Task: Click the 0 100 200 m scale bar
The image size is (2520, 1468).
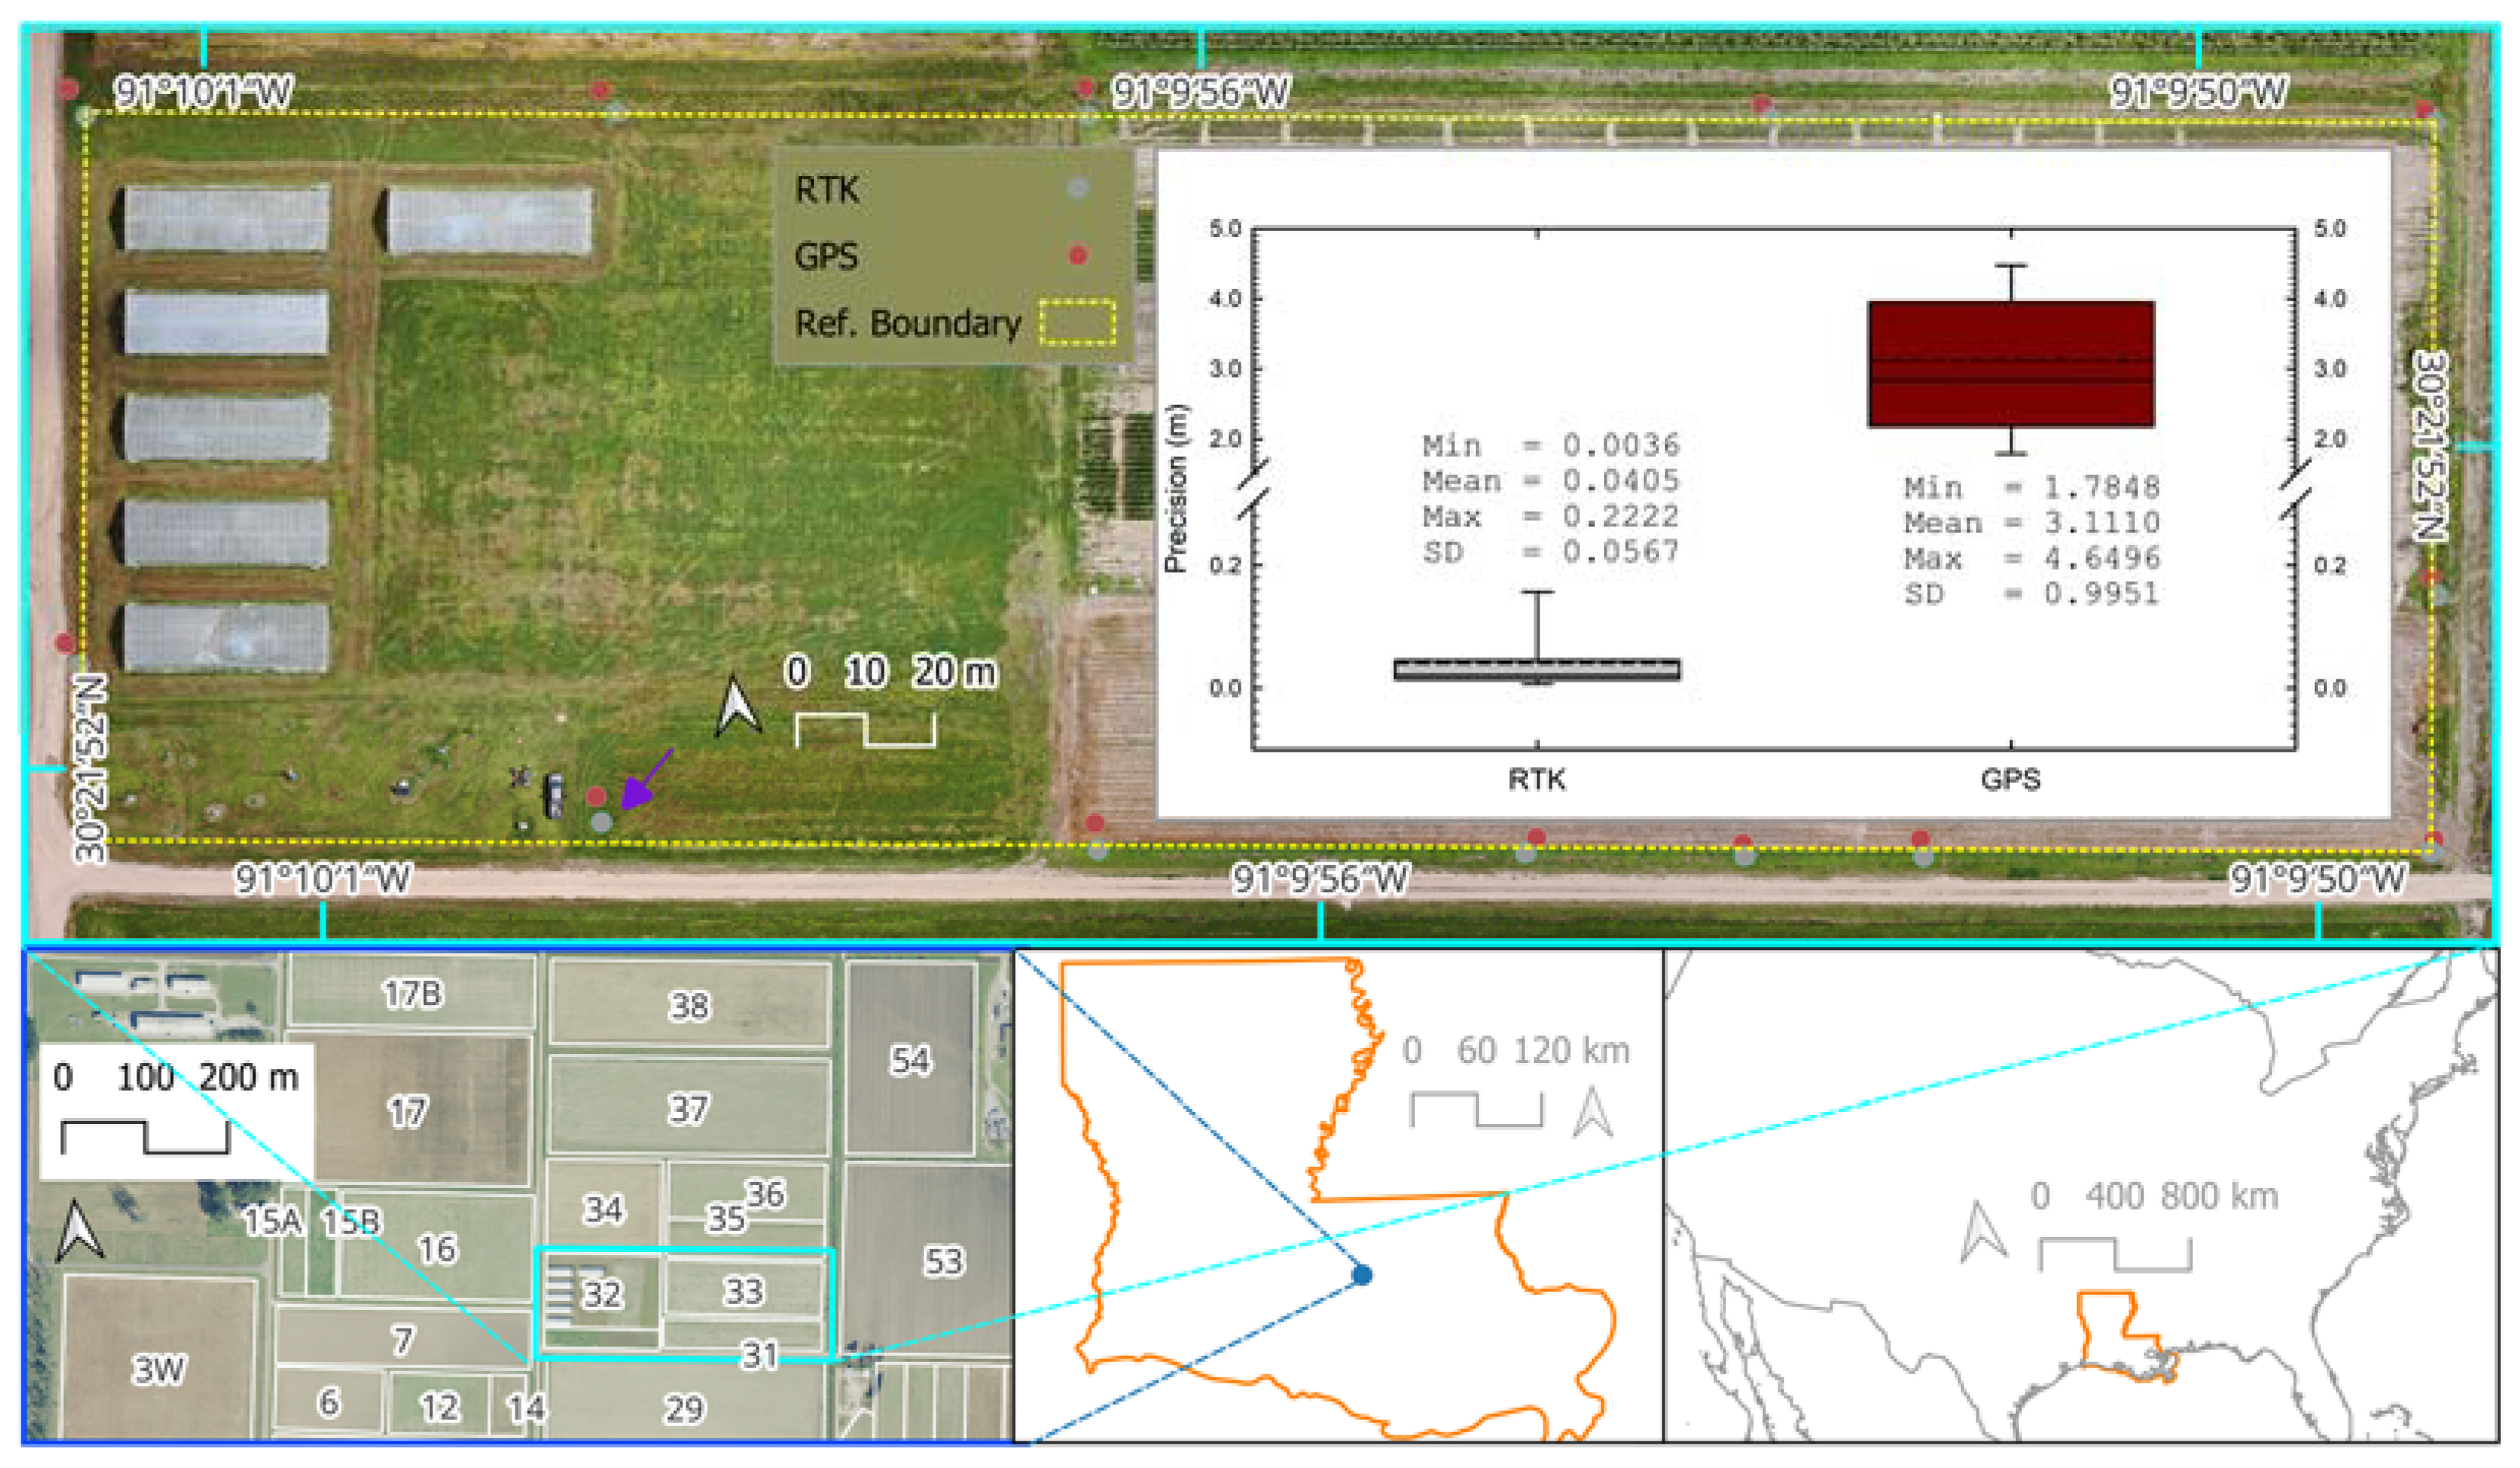Action: pyautogui.click(x=145, y=1137)
